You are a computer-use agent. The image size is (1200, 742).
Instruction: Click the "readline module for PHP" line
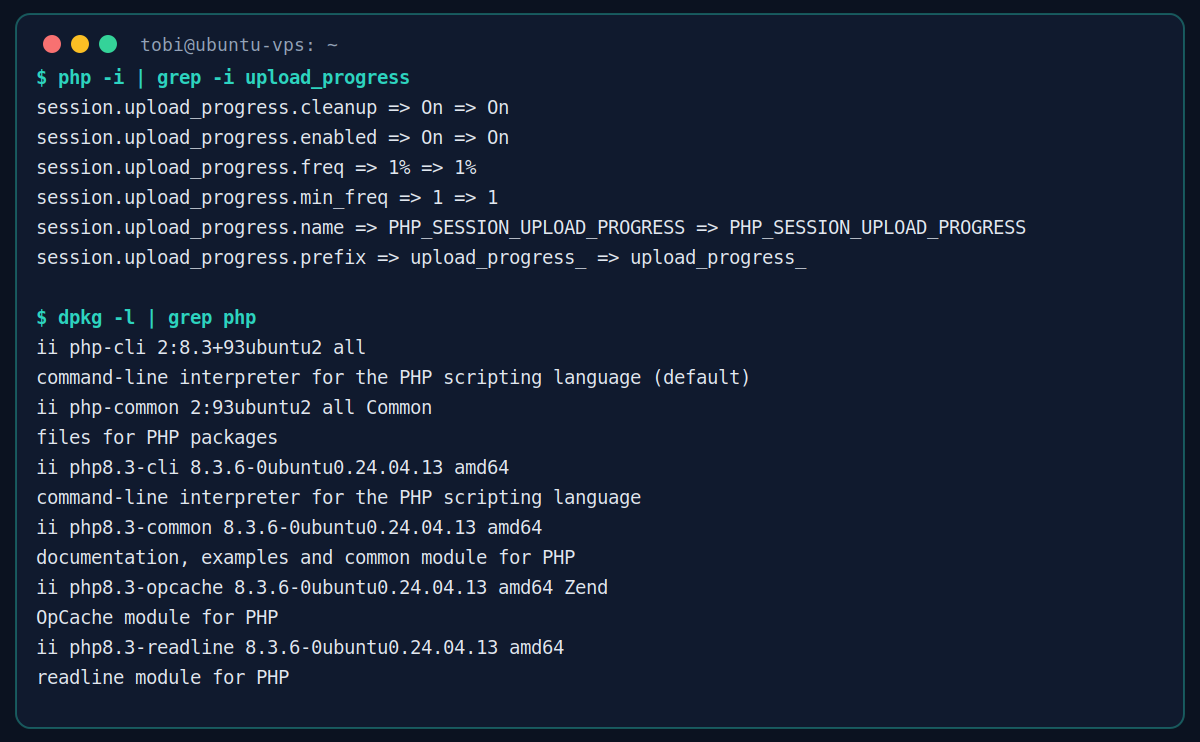tap(163, 678)
